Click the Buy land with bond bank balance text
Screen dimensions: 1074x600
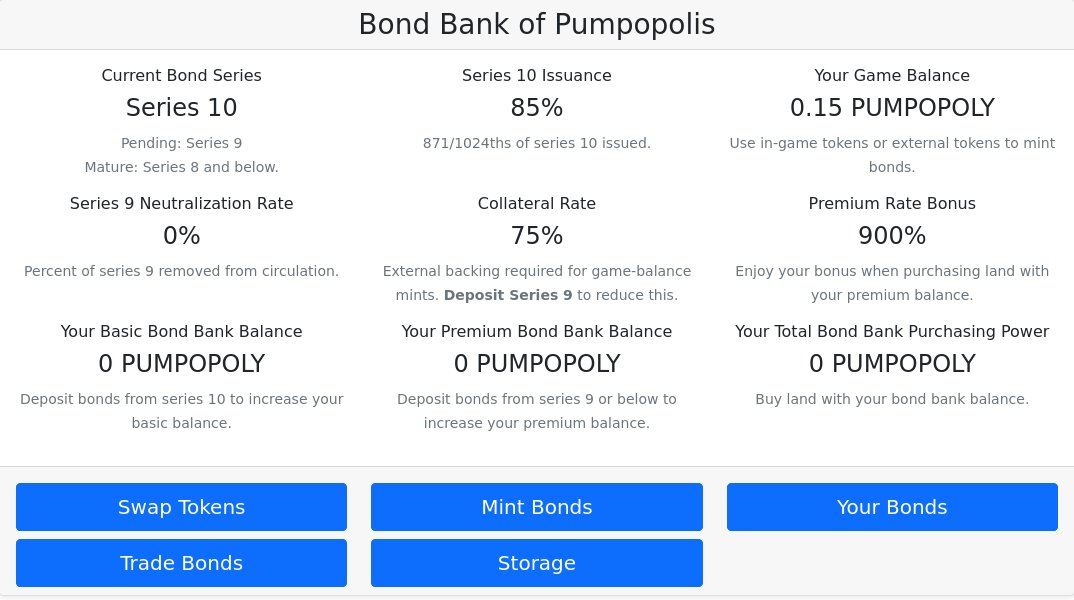[x=892, y=399]
